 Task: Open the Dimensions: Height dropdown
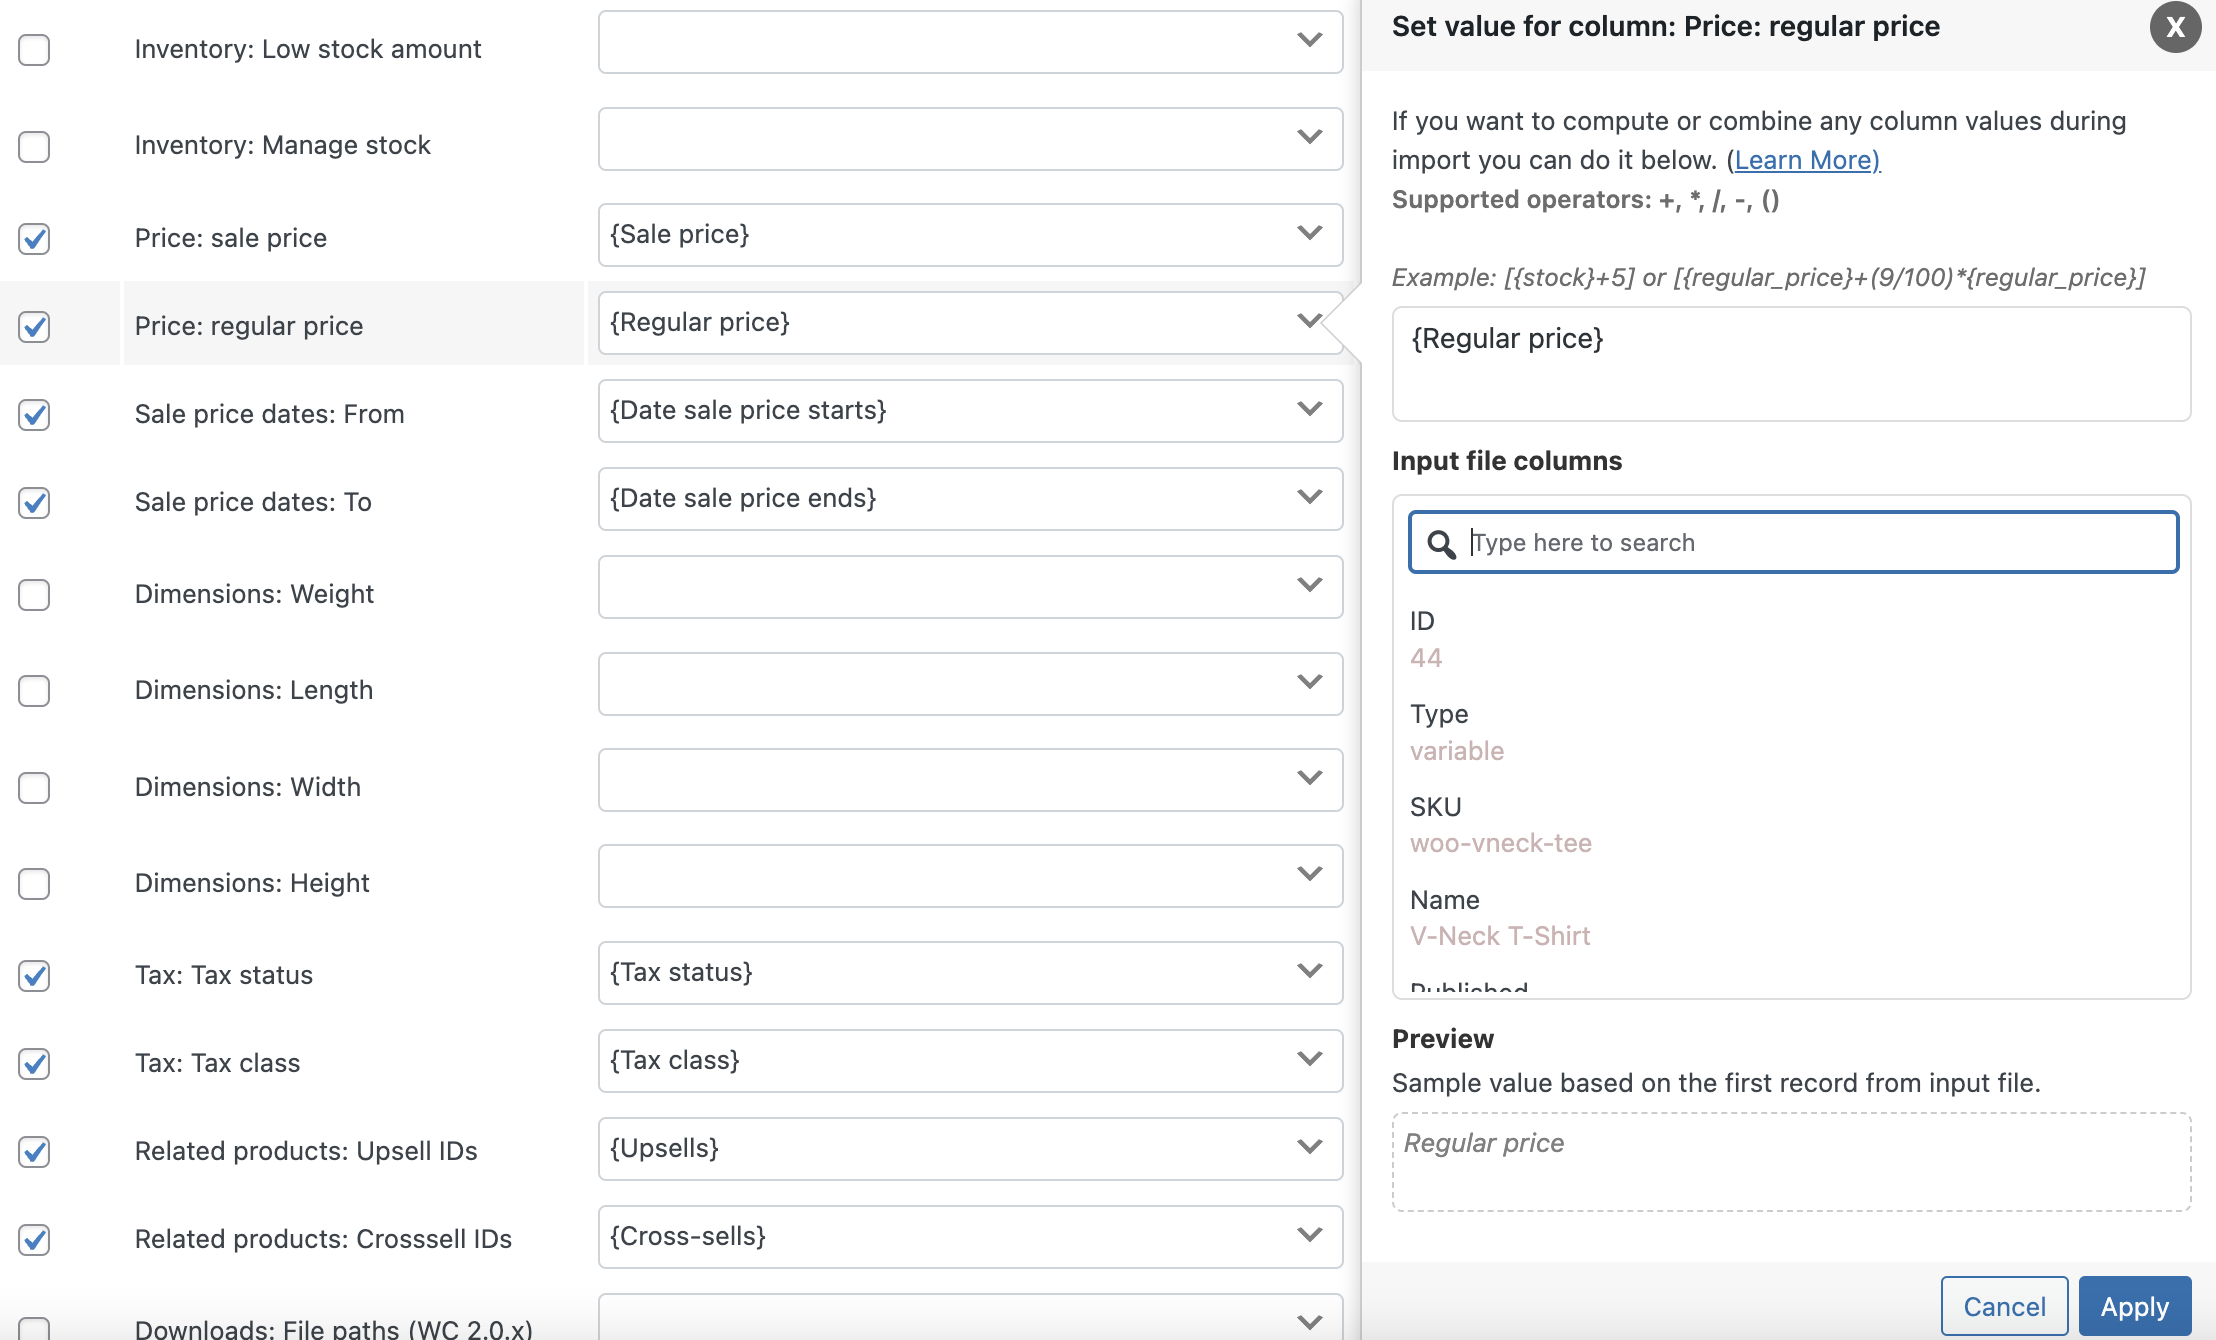pyautogui.click(x=970, y=876)
